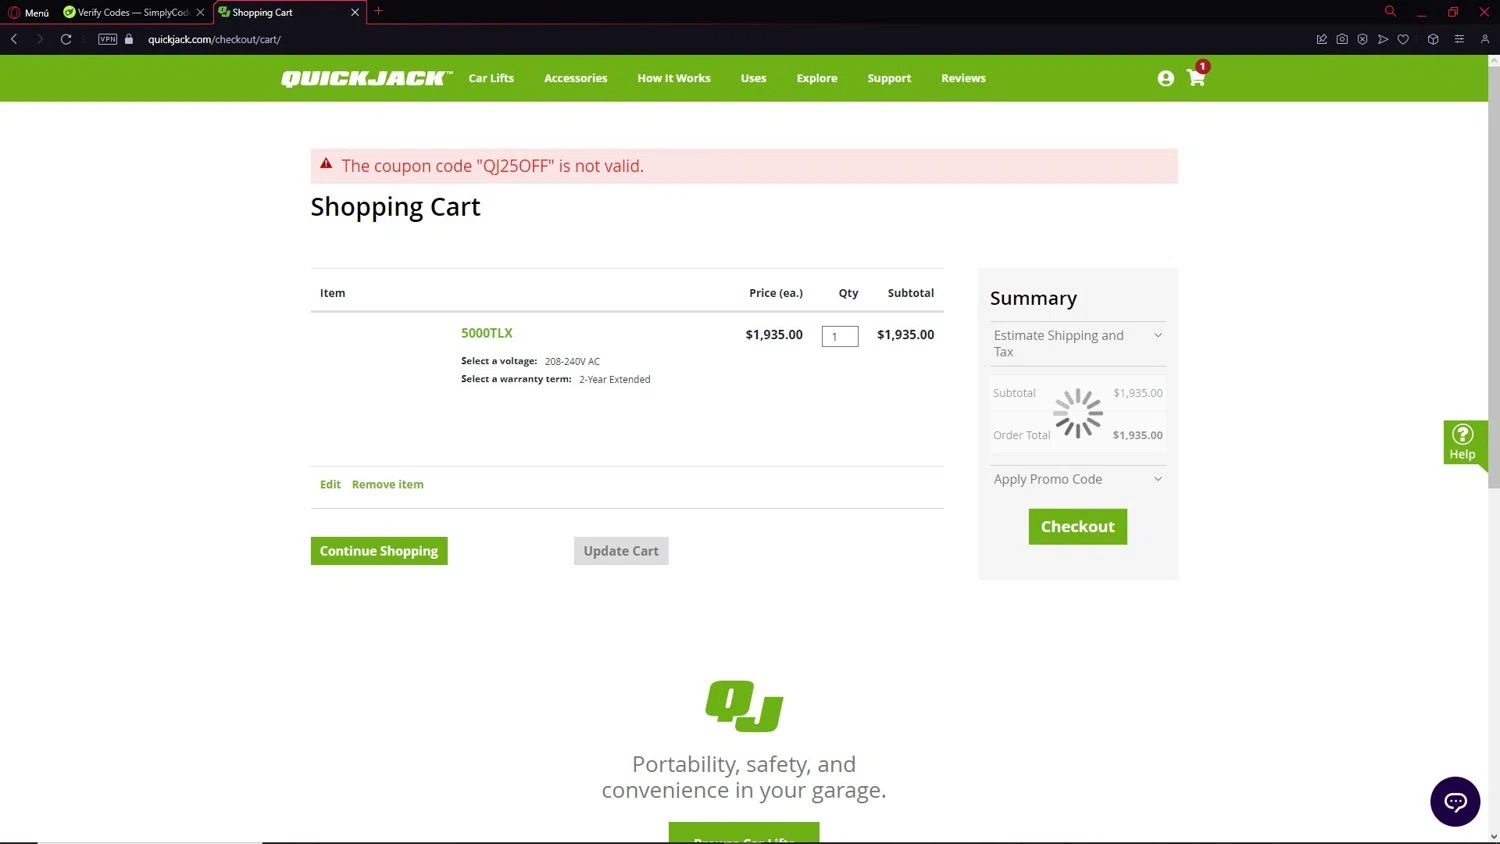
Task: Click the Continue Shopping button
Action: click(x=379, y=551)
